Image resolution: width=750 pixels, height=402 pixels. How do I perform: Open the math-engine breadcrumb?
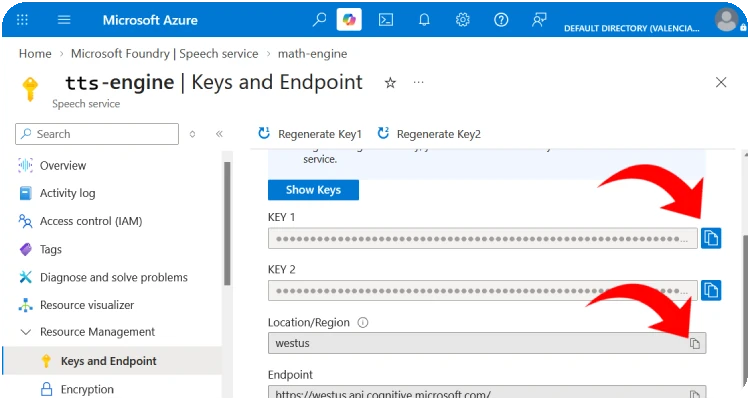[x=312, y=54]
